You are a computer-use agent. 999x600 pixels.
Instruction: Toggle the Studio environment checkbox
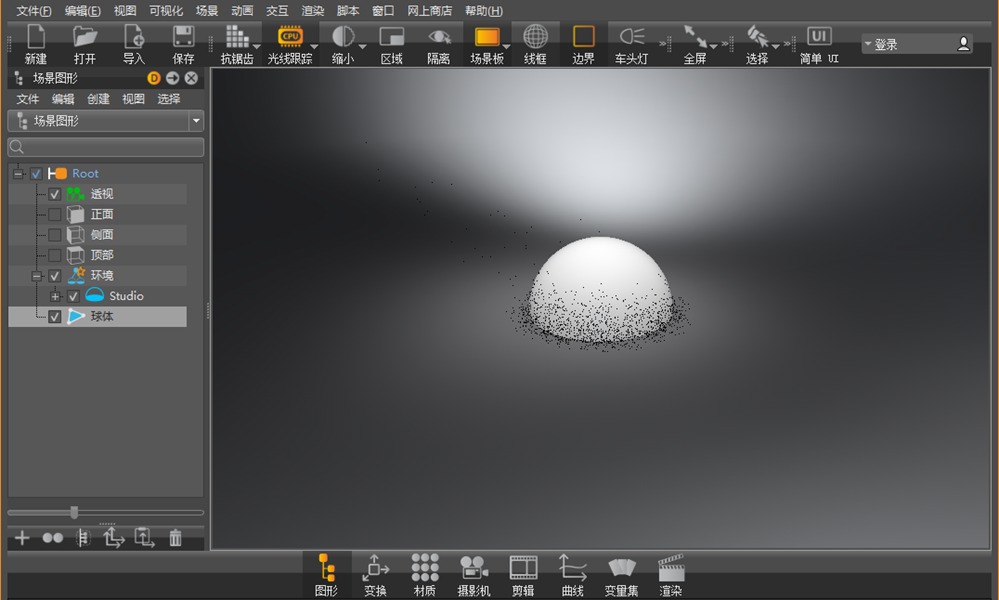pos(73,296)
